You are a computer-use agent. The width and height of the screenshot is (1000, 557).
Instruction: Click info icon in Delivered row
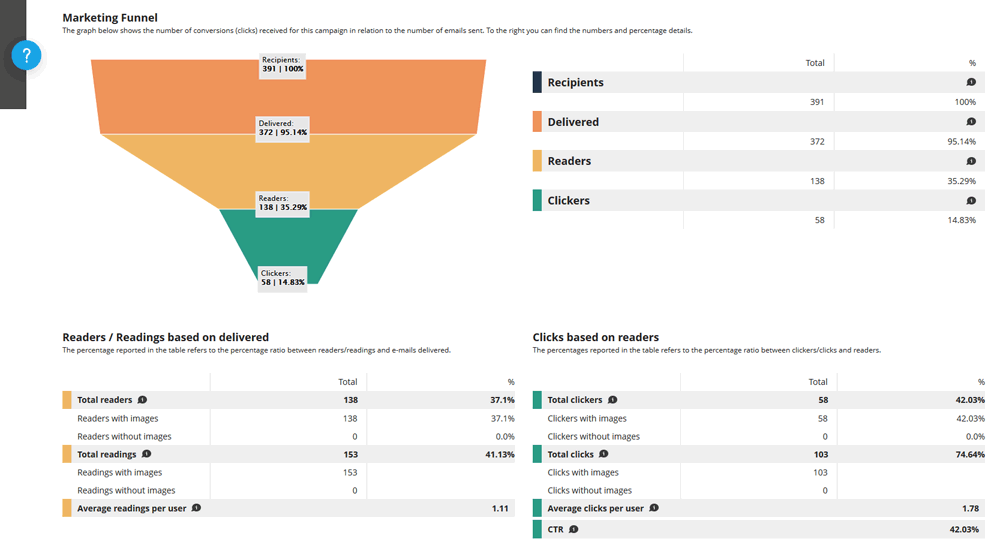pos(970,122)
